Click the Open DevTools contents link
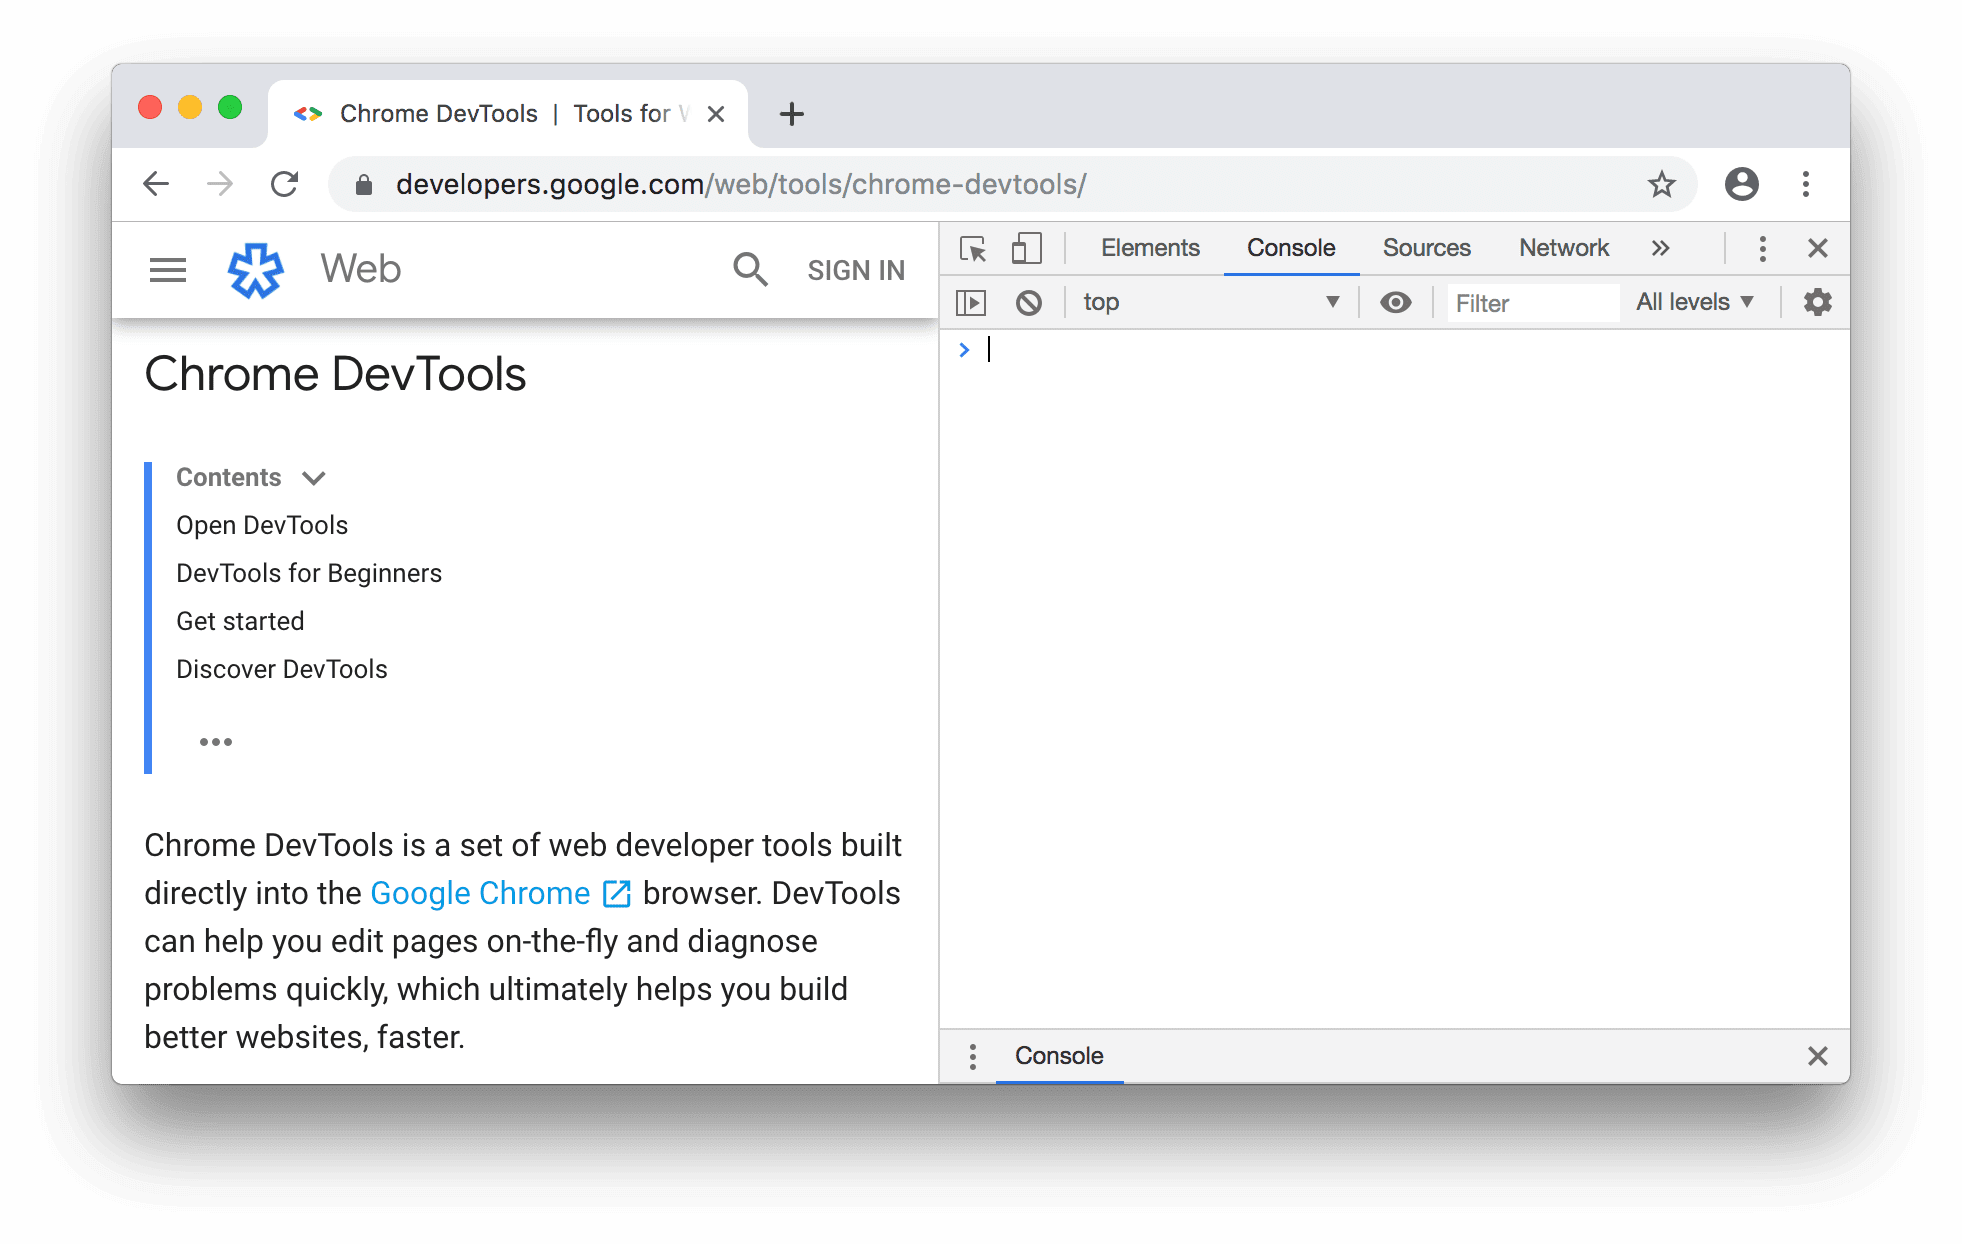 263,525
